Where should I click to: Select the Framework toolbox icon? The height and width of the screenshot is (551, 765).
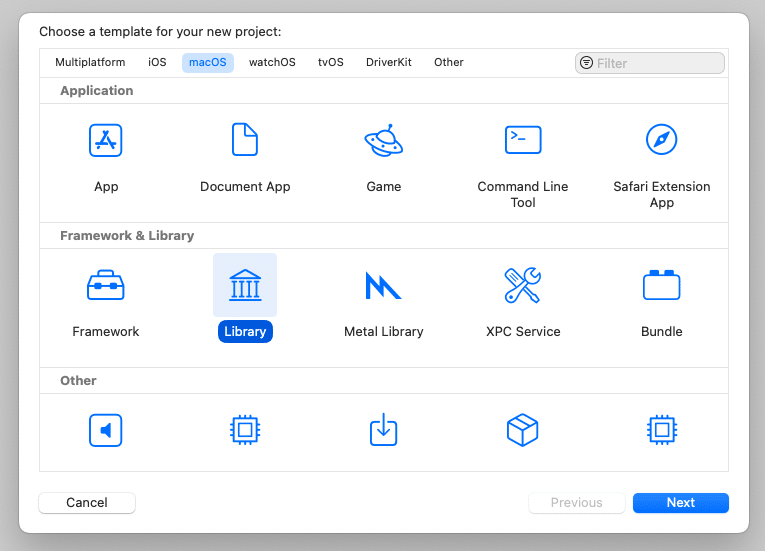click(x=105, y=285)
